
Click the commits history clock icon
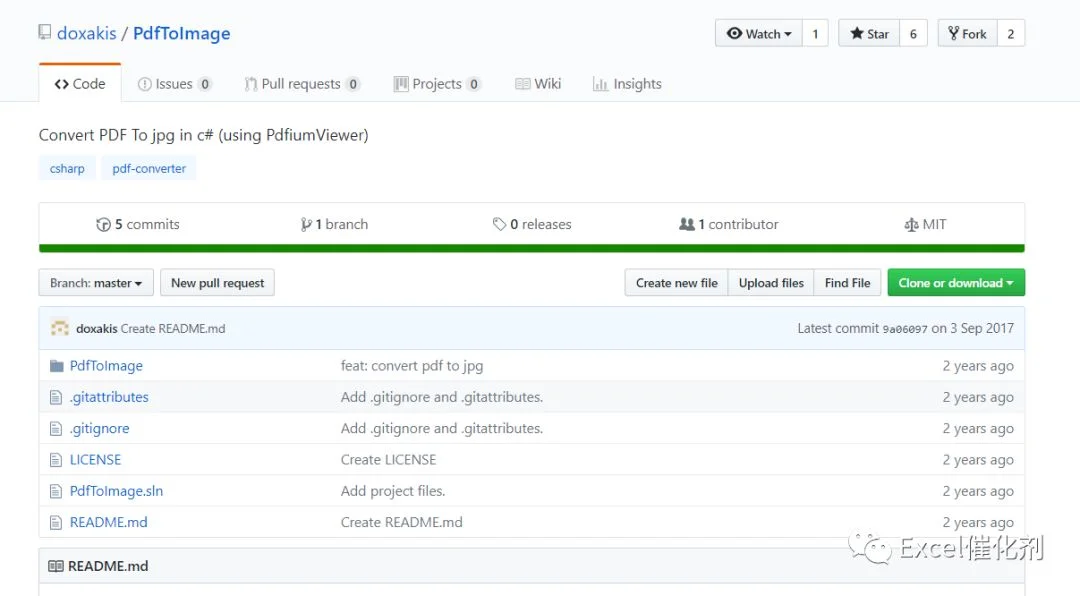point(103,225)
